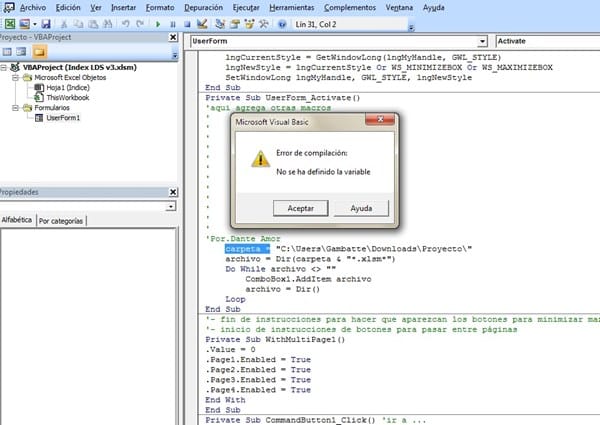Click the Ayuda button in dialog

click(x=361, y=208)
